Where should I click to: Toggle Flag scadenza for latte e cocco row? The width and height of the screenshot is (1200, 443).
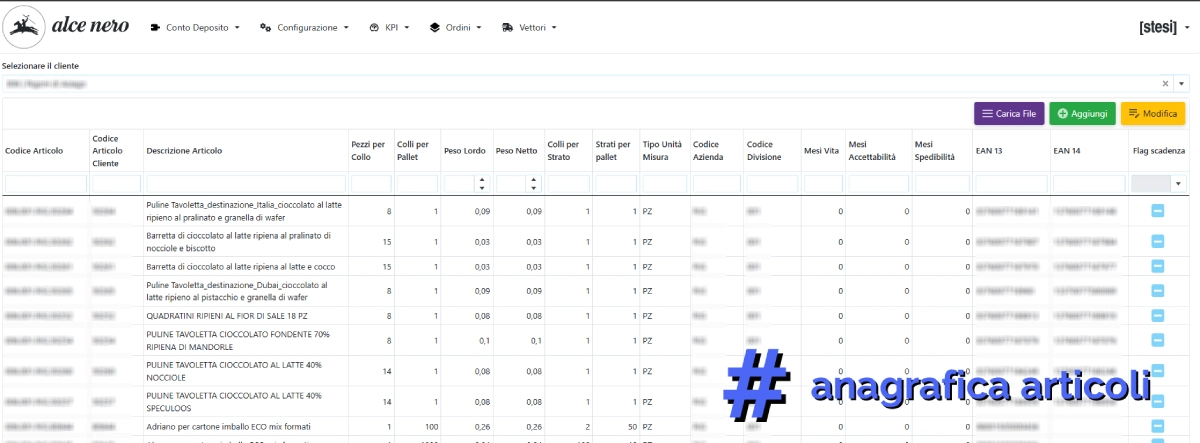tap(1157, 266)
